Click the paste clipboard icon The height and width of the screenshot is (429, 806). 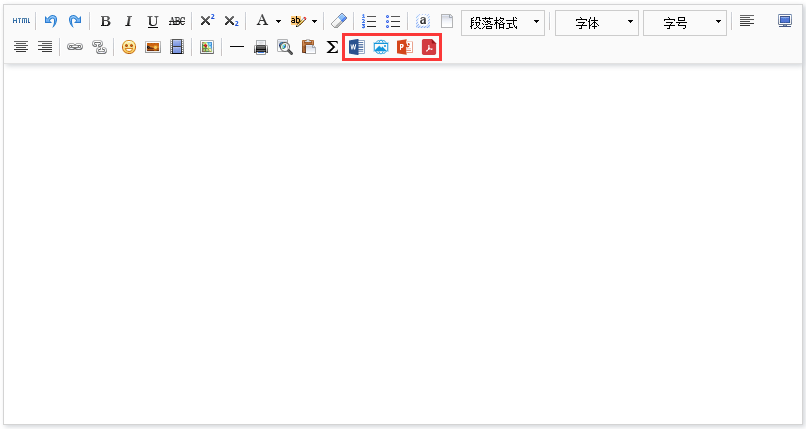click(308, 47)
